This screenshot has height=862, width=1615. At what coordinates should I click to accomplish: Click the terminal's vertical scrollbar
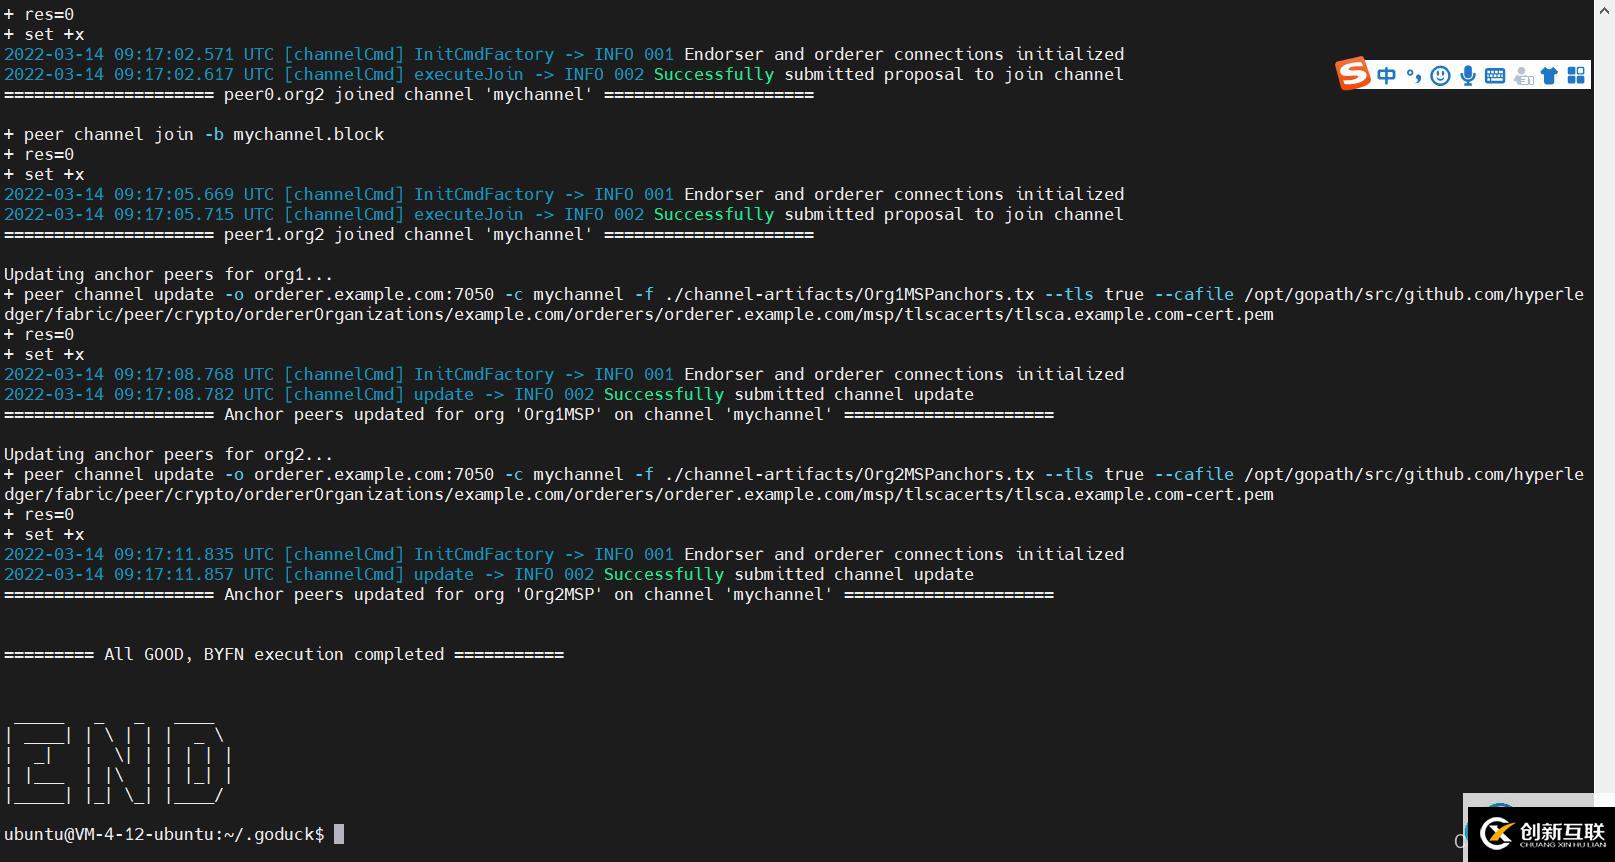tap(1604, 400)
